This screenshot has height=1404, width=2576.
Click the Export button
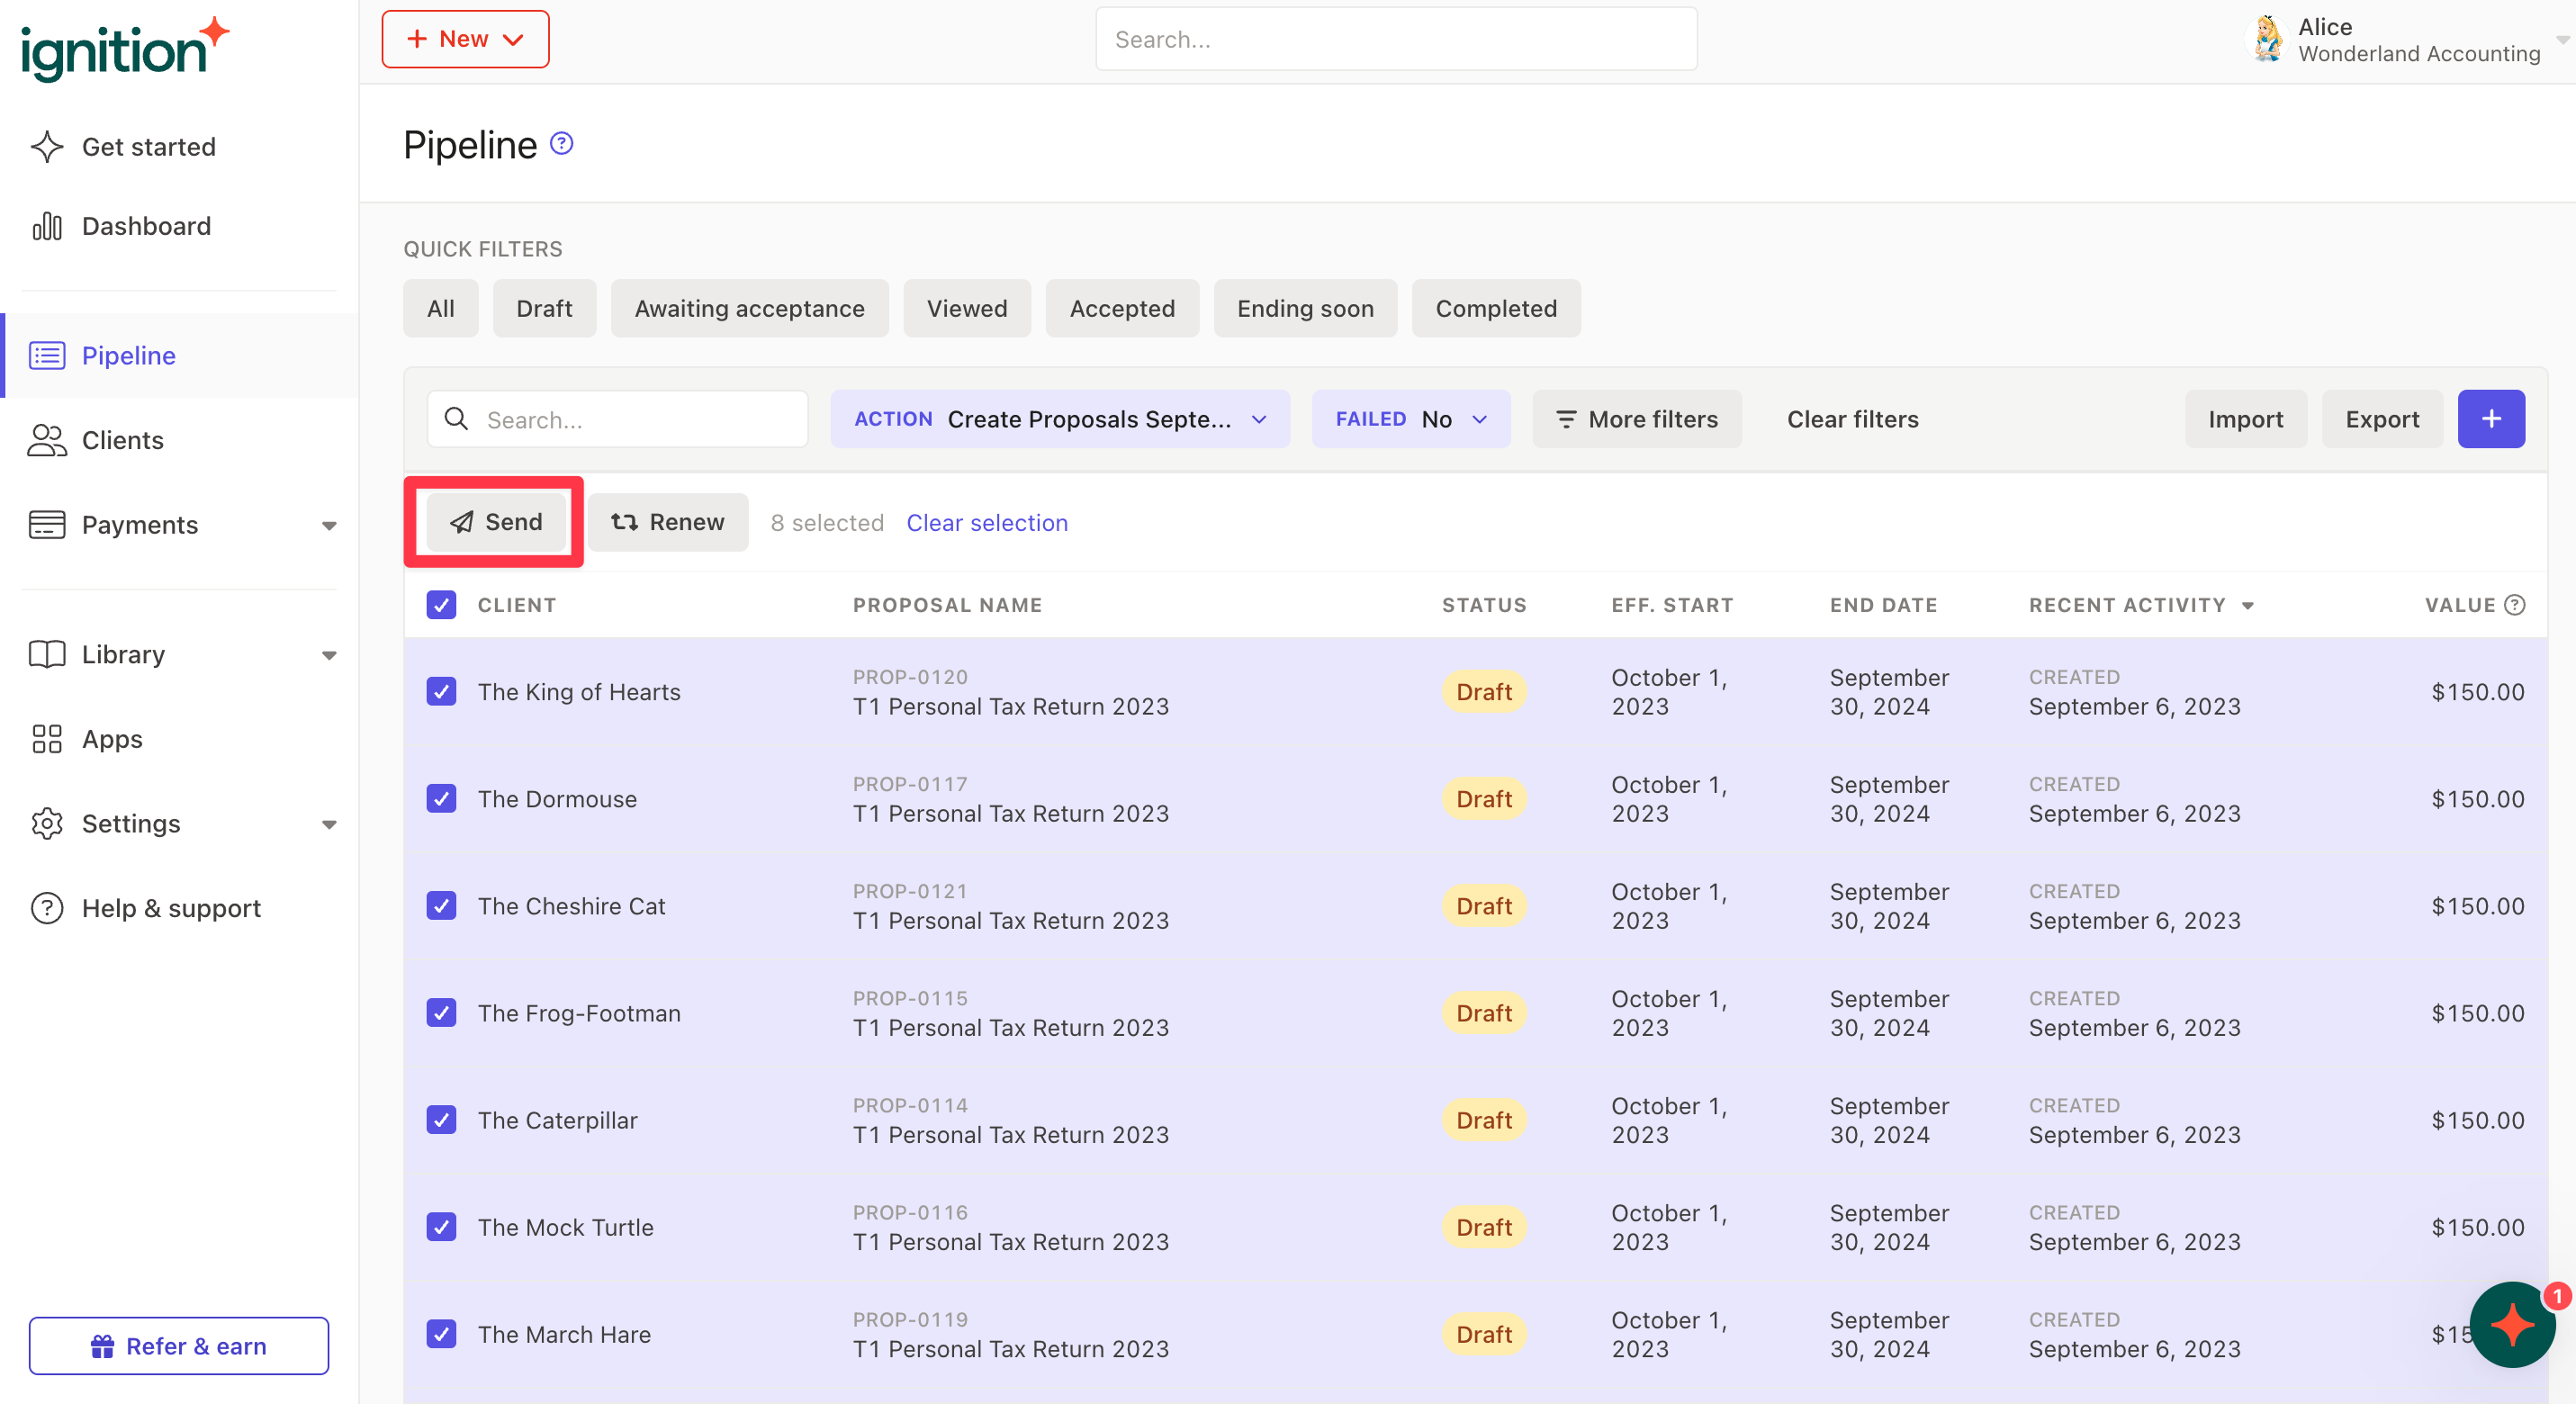[x=2382, y=419]
